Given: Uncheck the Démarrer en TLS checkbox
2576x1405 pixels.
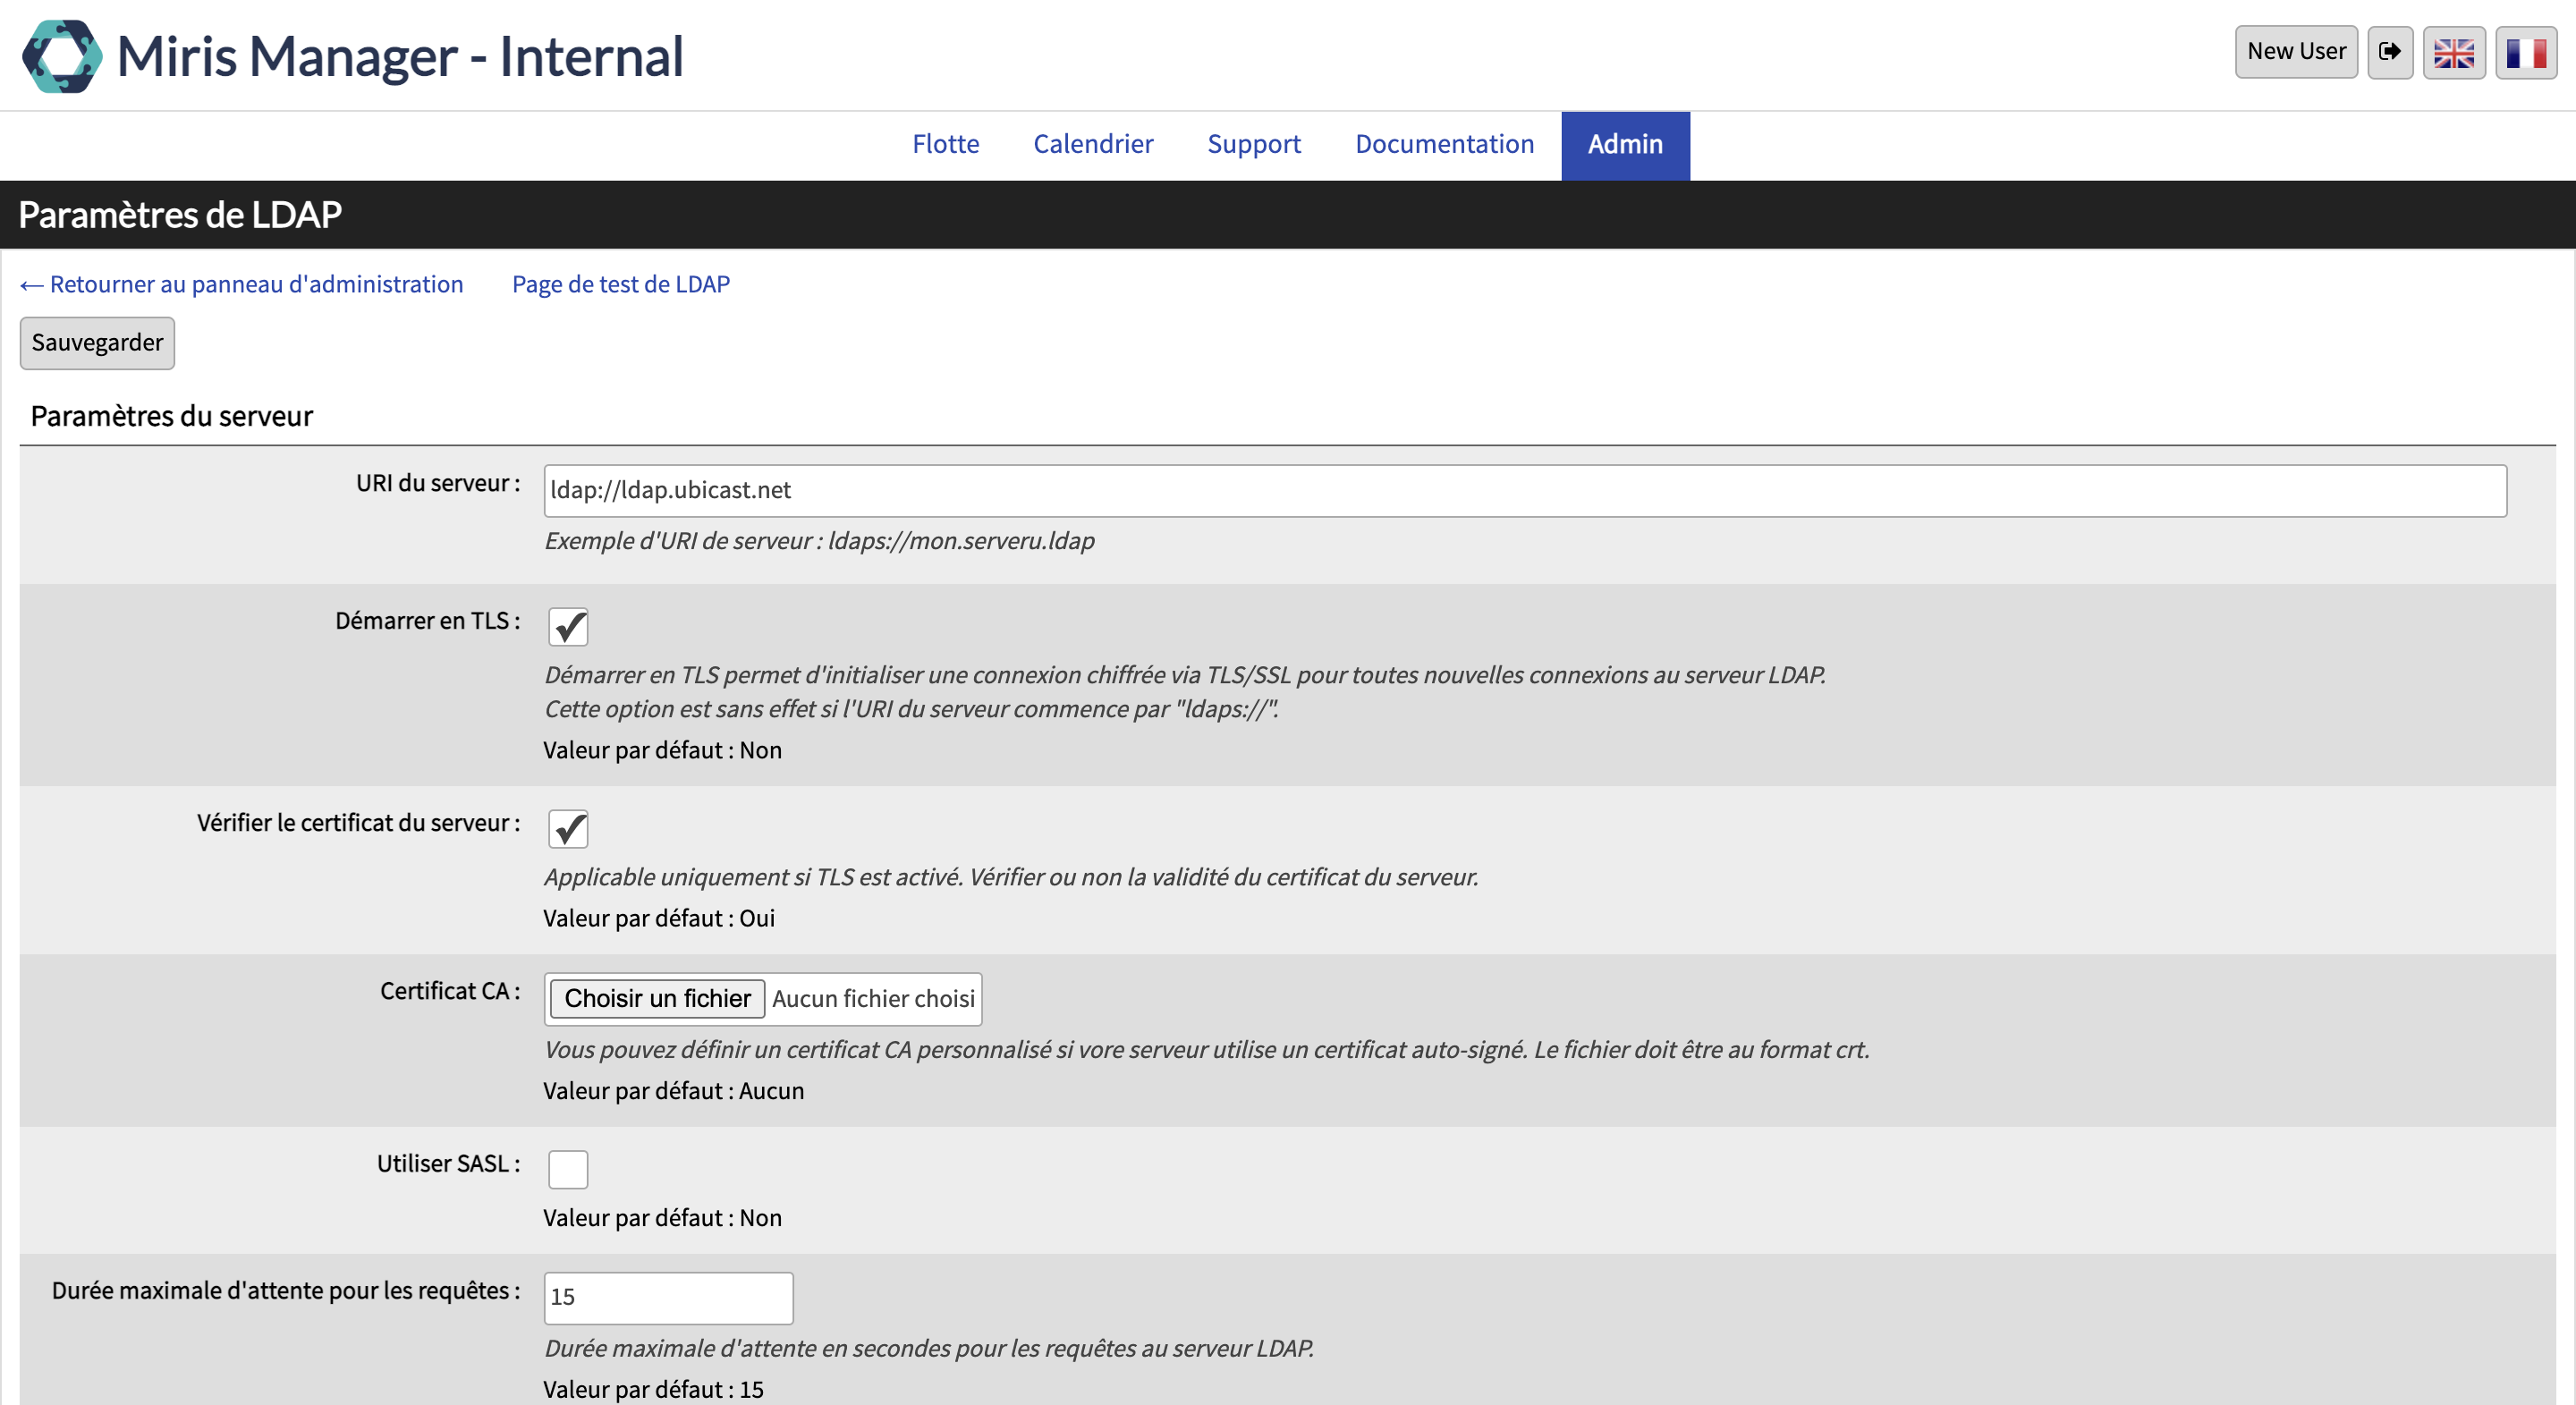Looking at the screenshot, I should click(568, 627).
